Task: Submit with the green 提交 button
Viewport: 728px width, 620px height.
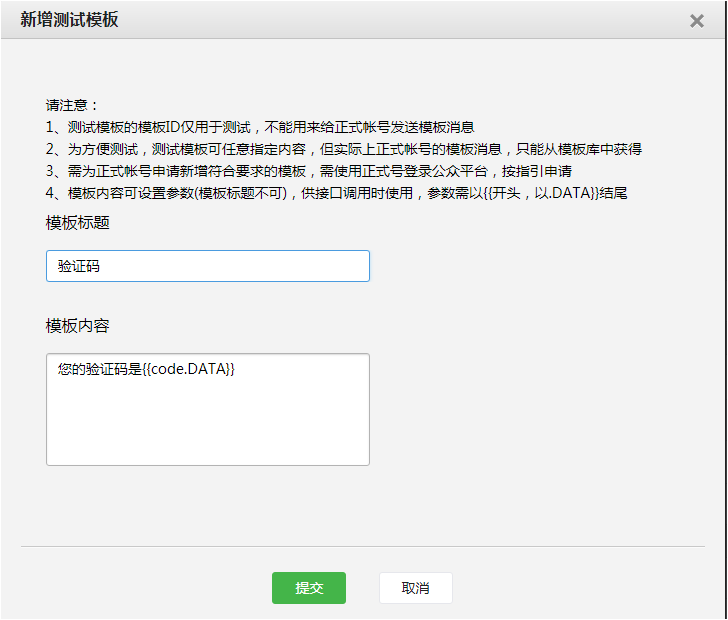Action: 309,588
